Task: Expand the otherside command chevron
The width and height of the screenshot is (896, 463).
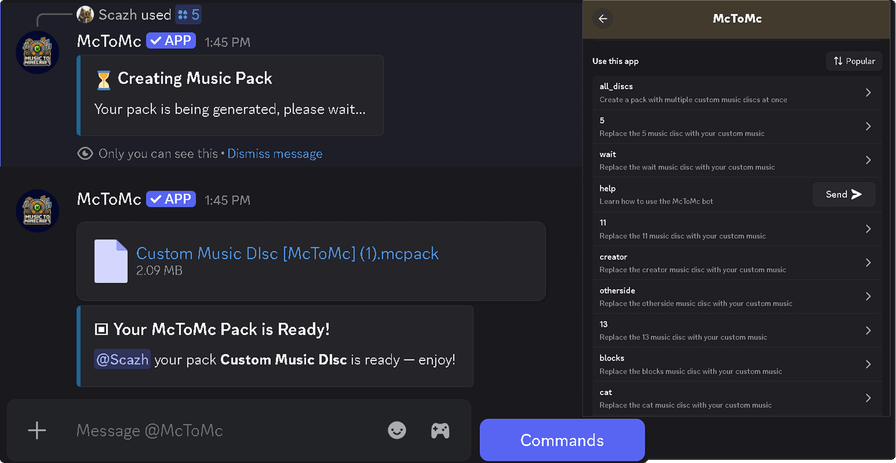Action: (867, 297)
